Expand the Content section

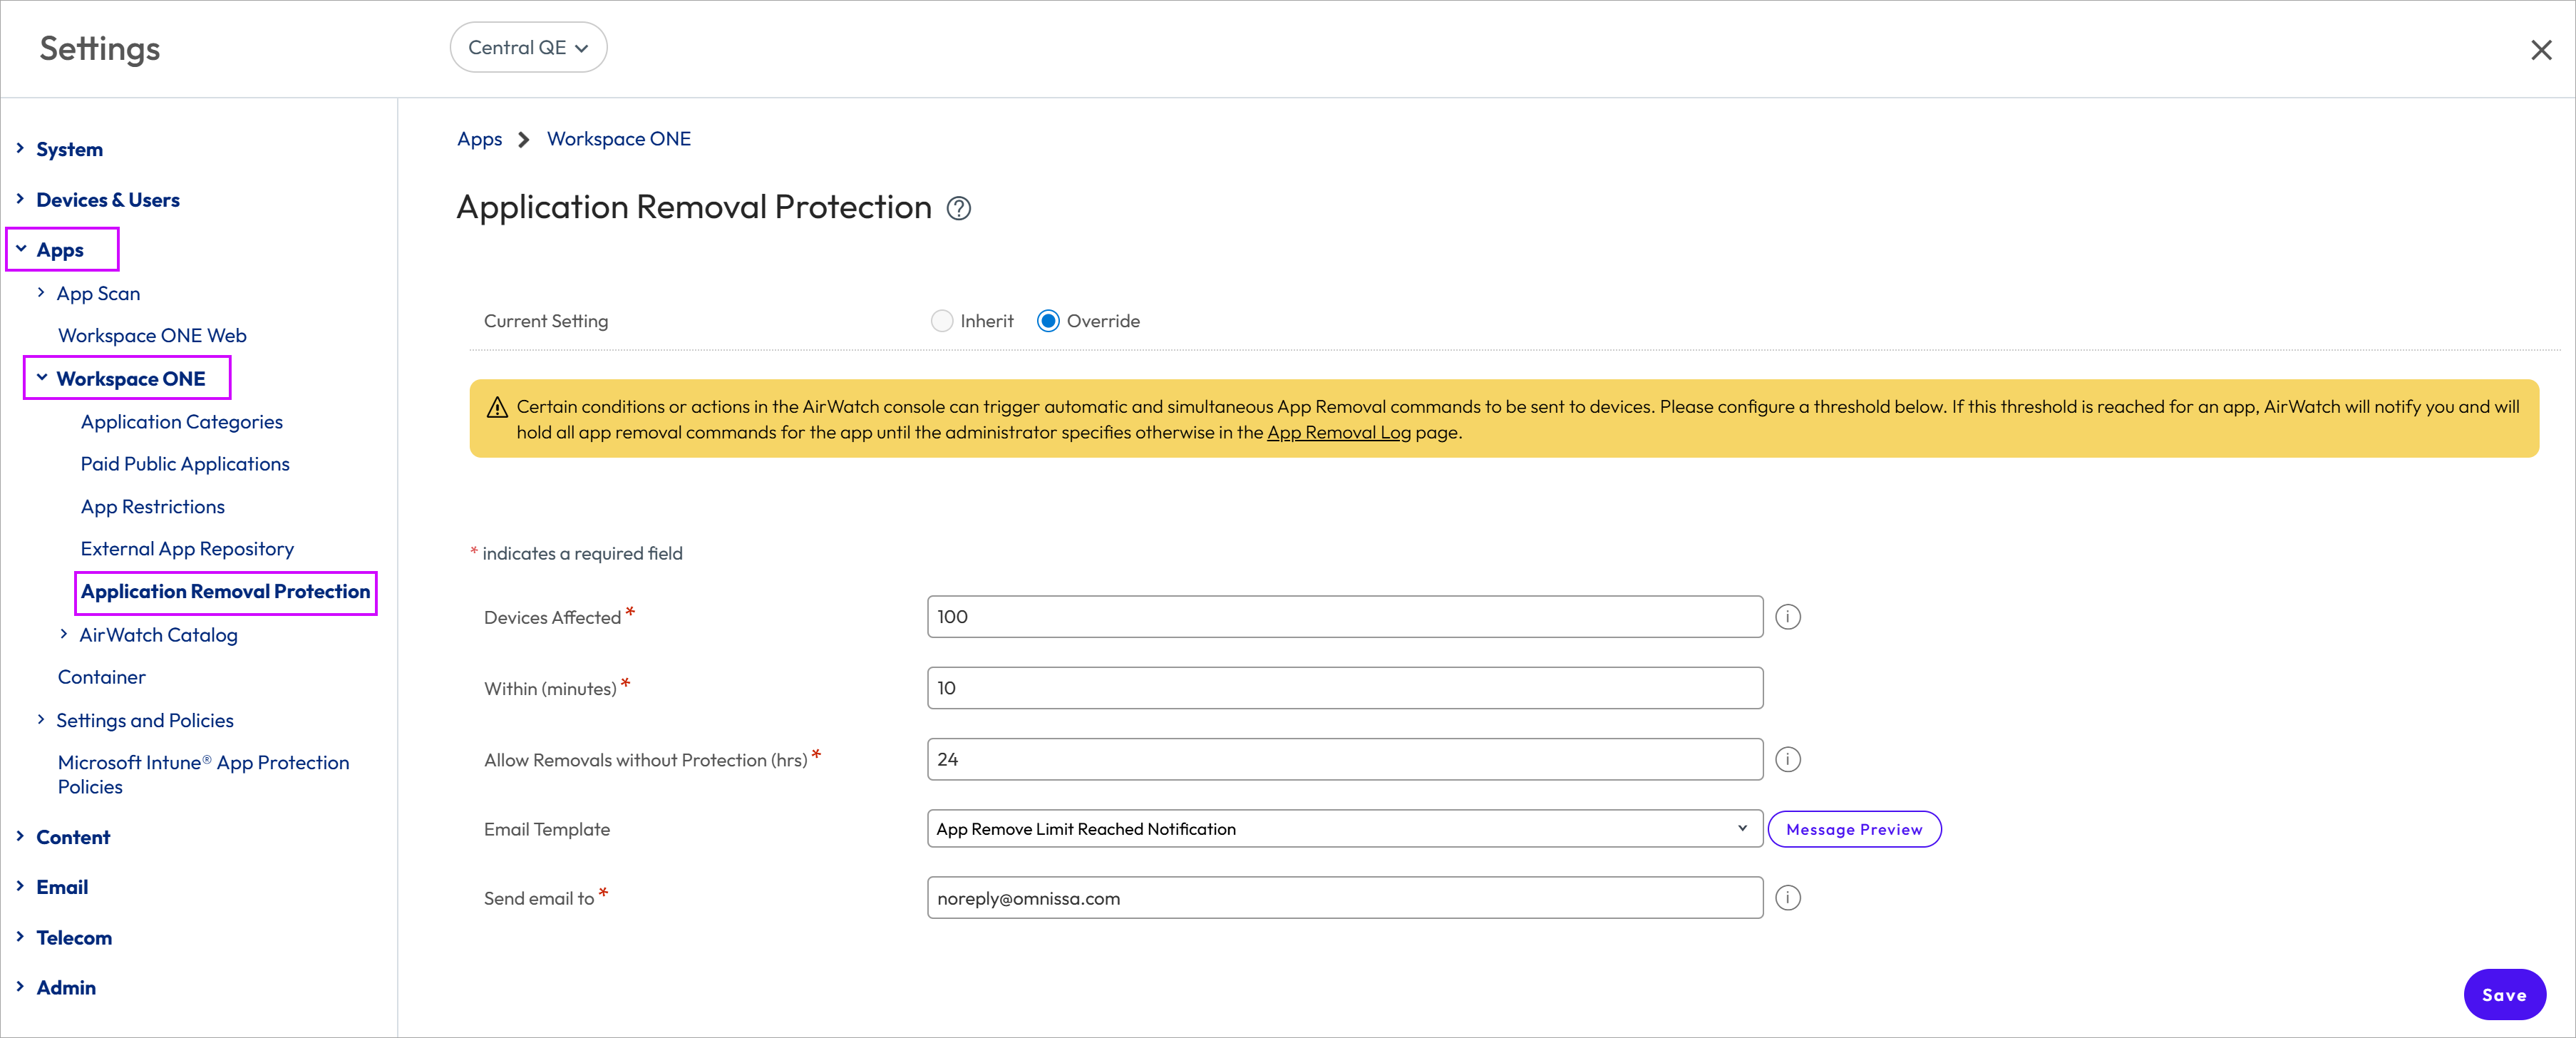(x=20, y=836)
